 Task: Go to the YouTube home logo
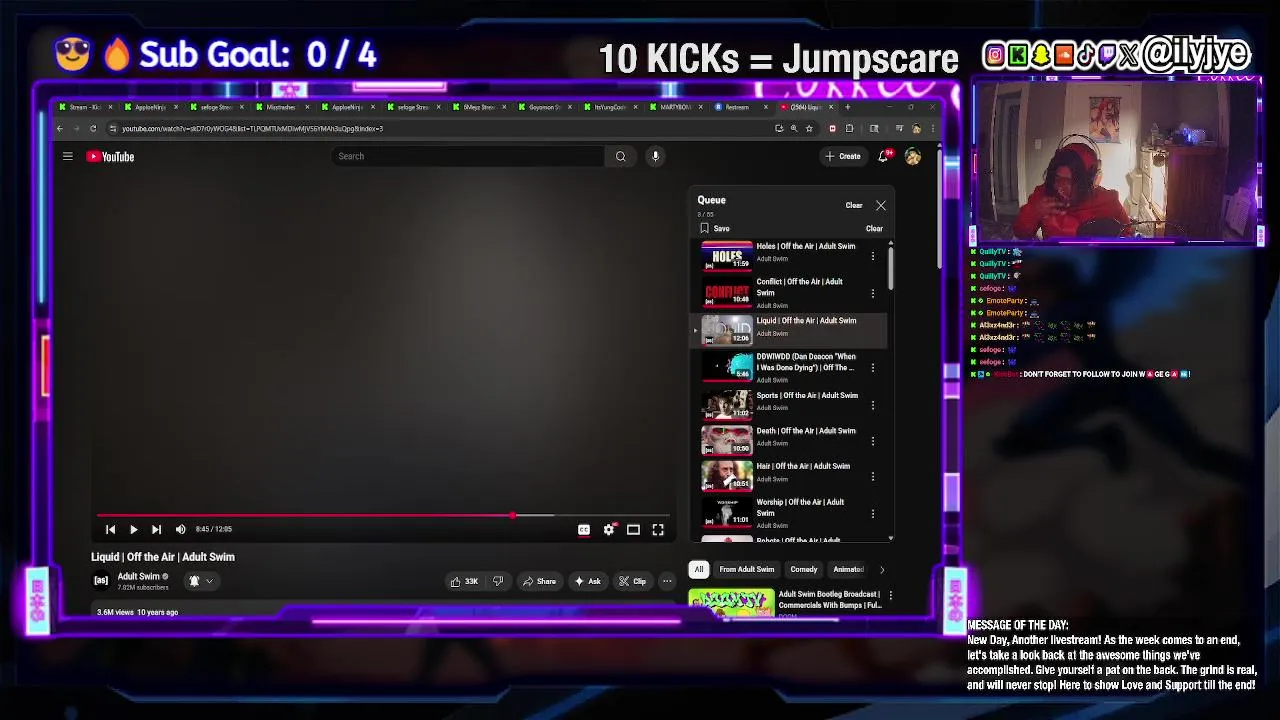click(110, 156)
